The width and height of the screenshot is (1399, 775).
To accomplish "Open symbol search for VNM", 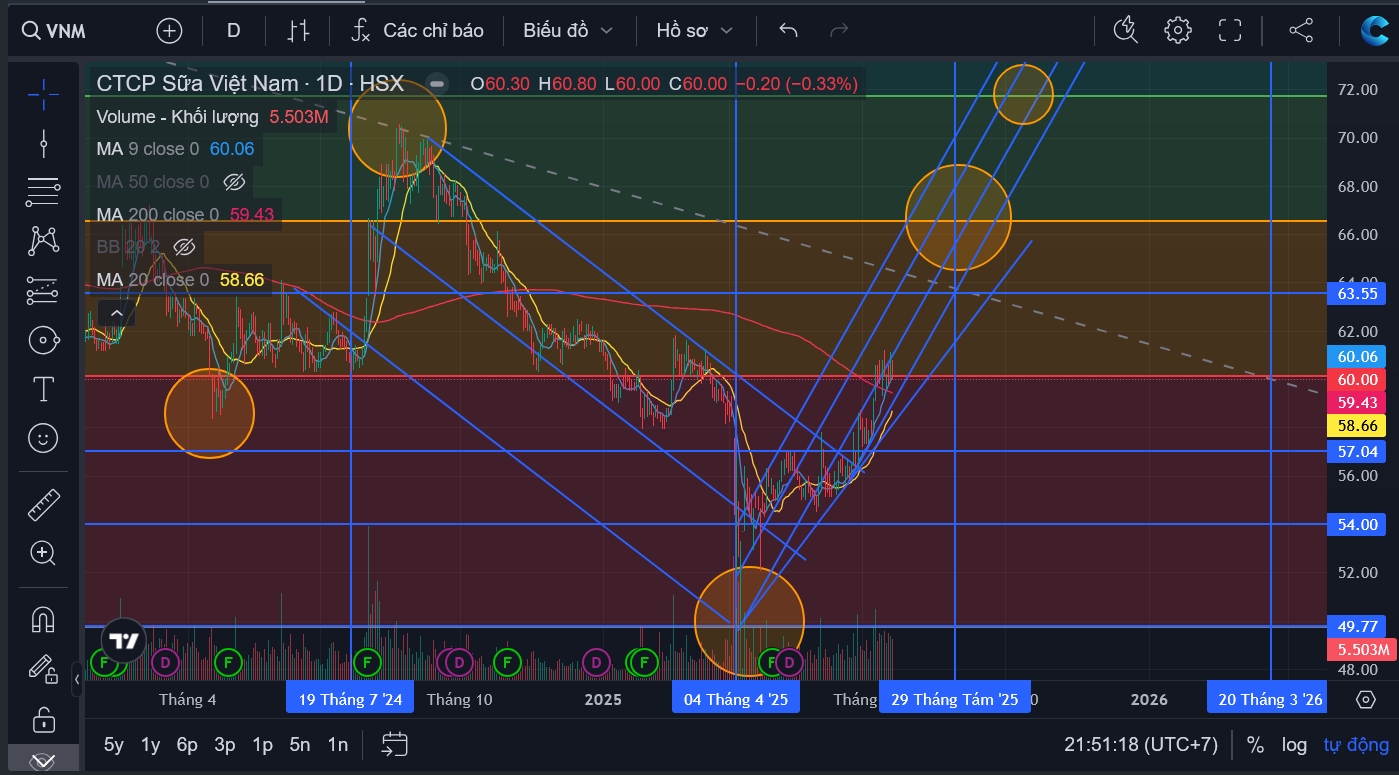I will click(x=54, y=31).
